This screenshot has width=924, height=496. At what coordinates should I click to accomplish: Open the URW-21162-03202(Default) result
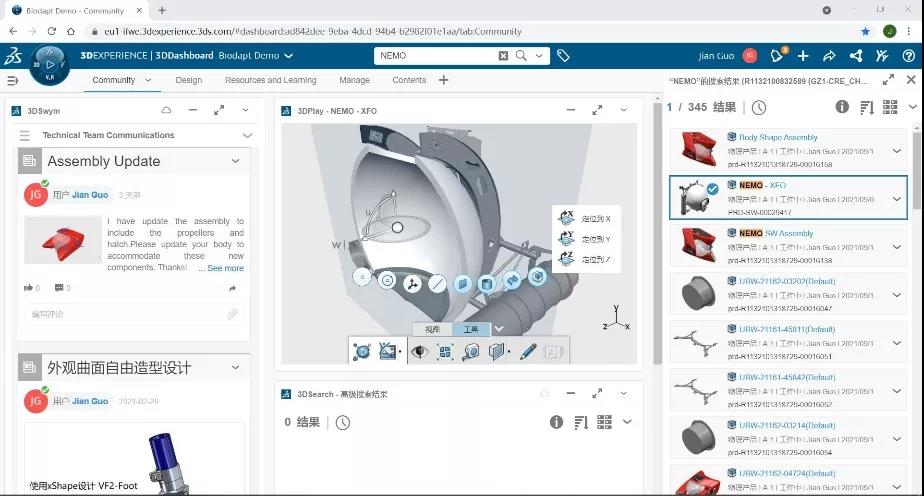[787, 281]
